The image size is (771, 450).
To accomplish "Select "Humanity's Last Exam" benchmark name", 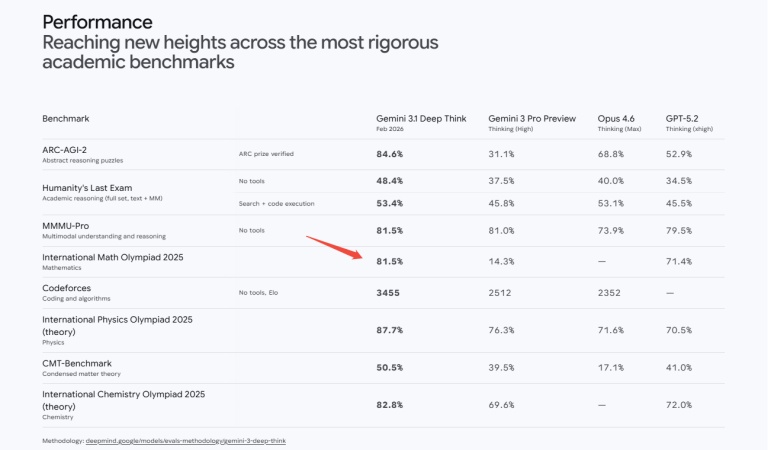I will pyautogui.click(x=87, y=188).
